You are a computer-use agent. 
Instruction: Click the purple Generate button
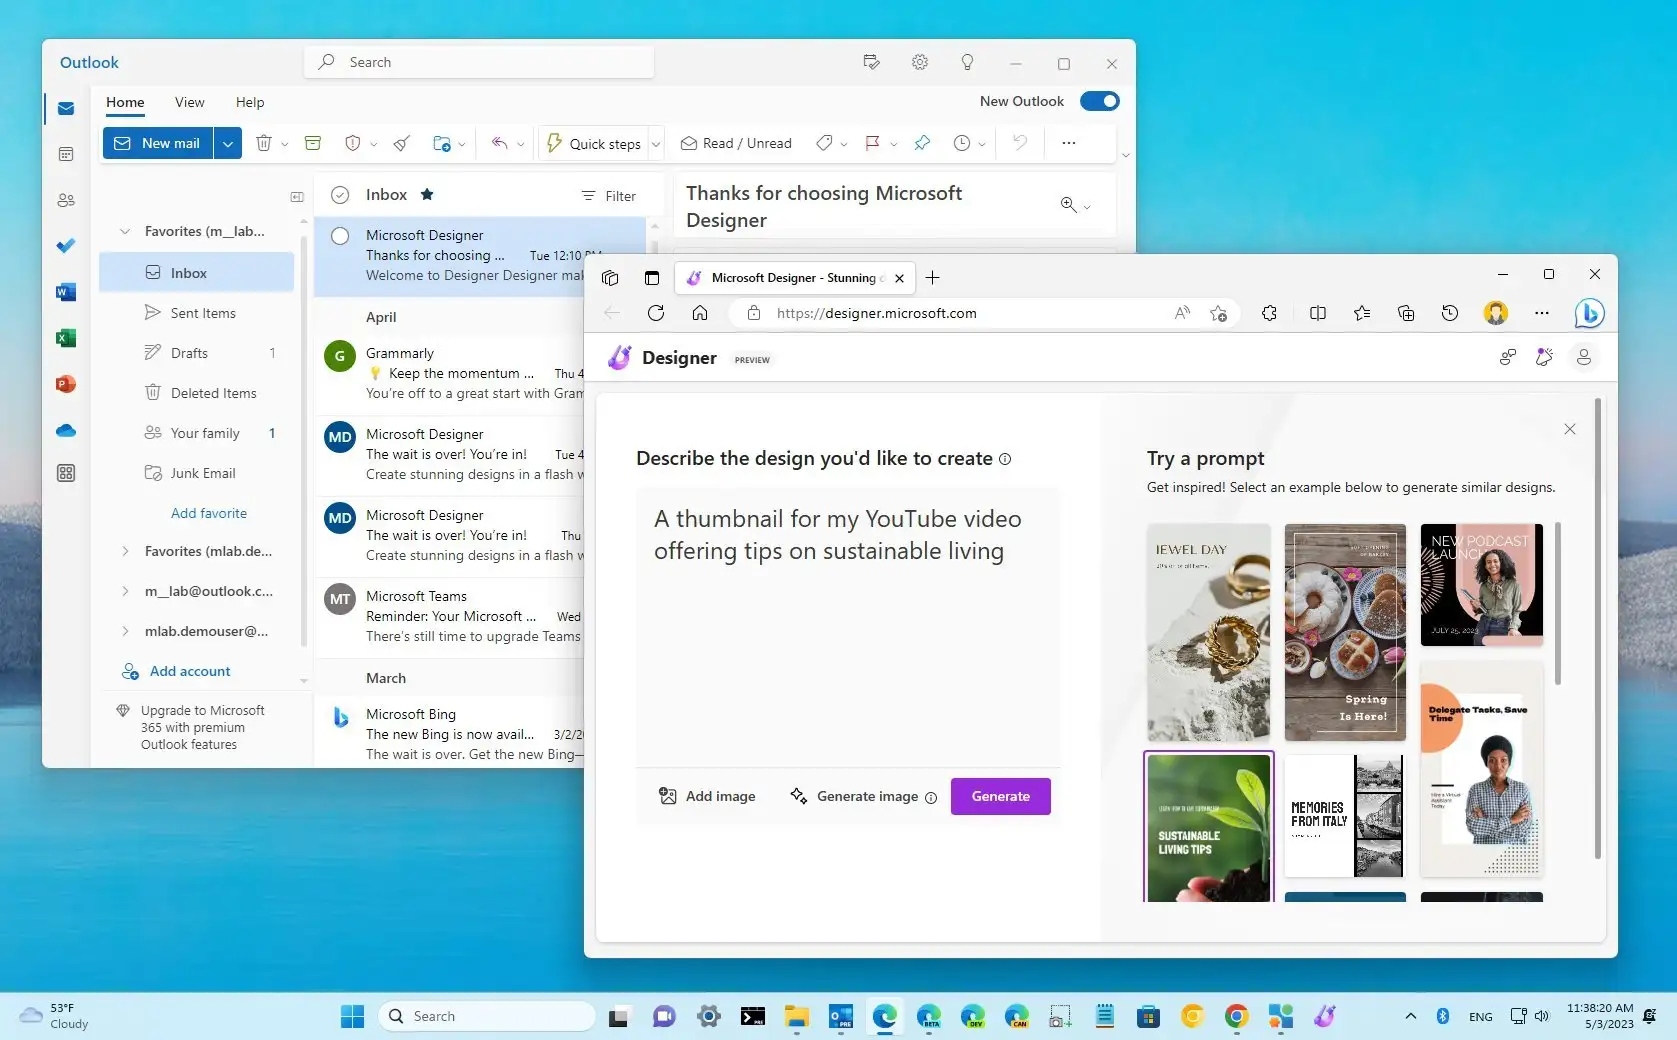coord(1000,796)
